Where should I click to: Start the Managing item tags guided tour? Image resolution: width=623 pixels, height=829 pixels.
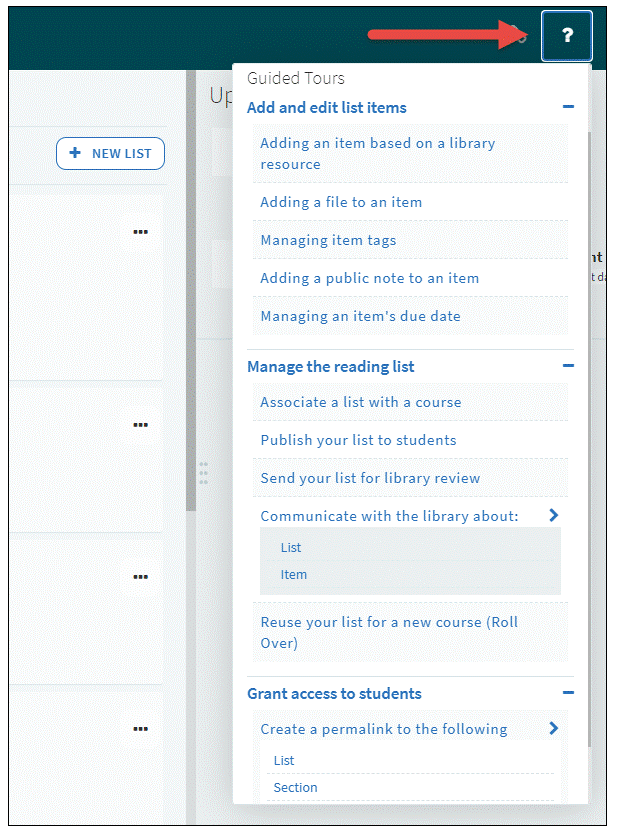coord(327,240)
